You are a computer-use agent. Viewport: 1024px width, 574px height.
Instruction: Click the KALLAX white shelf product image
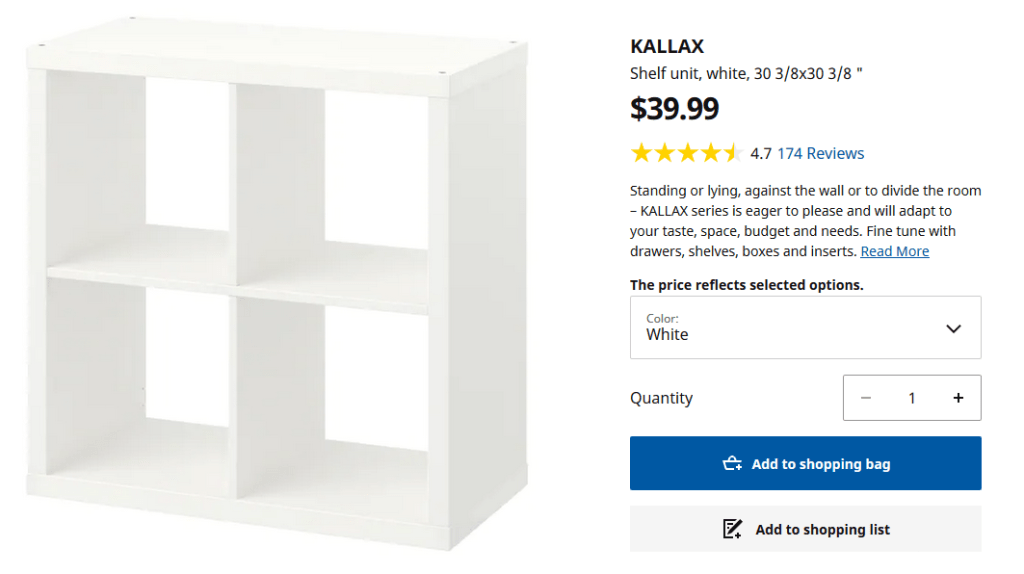278,287
